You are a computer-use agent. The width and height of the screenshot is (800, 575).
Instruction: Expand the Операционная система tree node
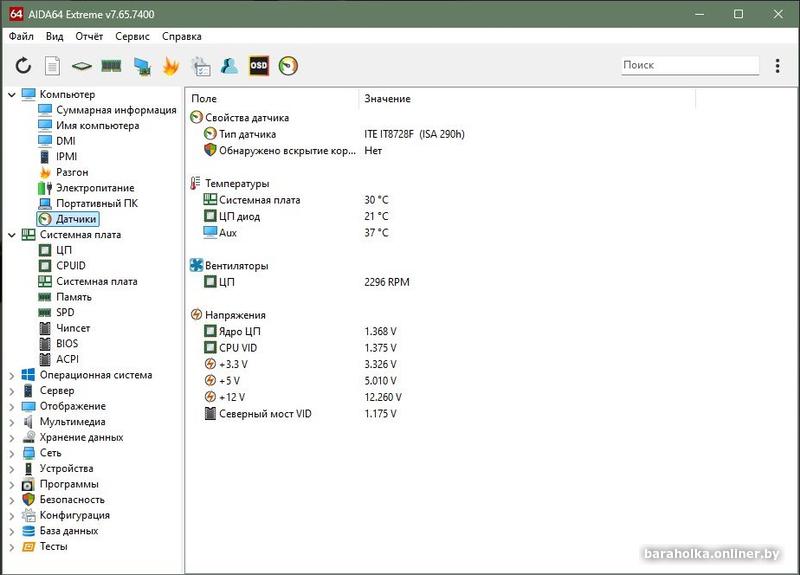12,375
